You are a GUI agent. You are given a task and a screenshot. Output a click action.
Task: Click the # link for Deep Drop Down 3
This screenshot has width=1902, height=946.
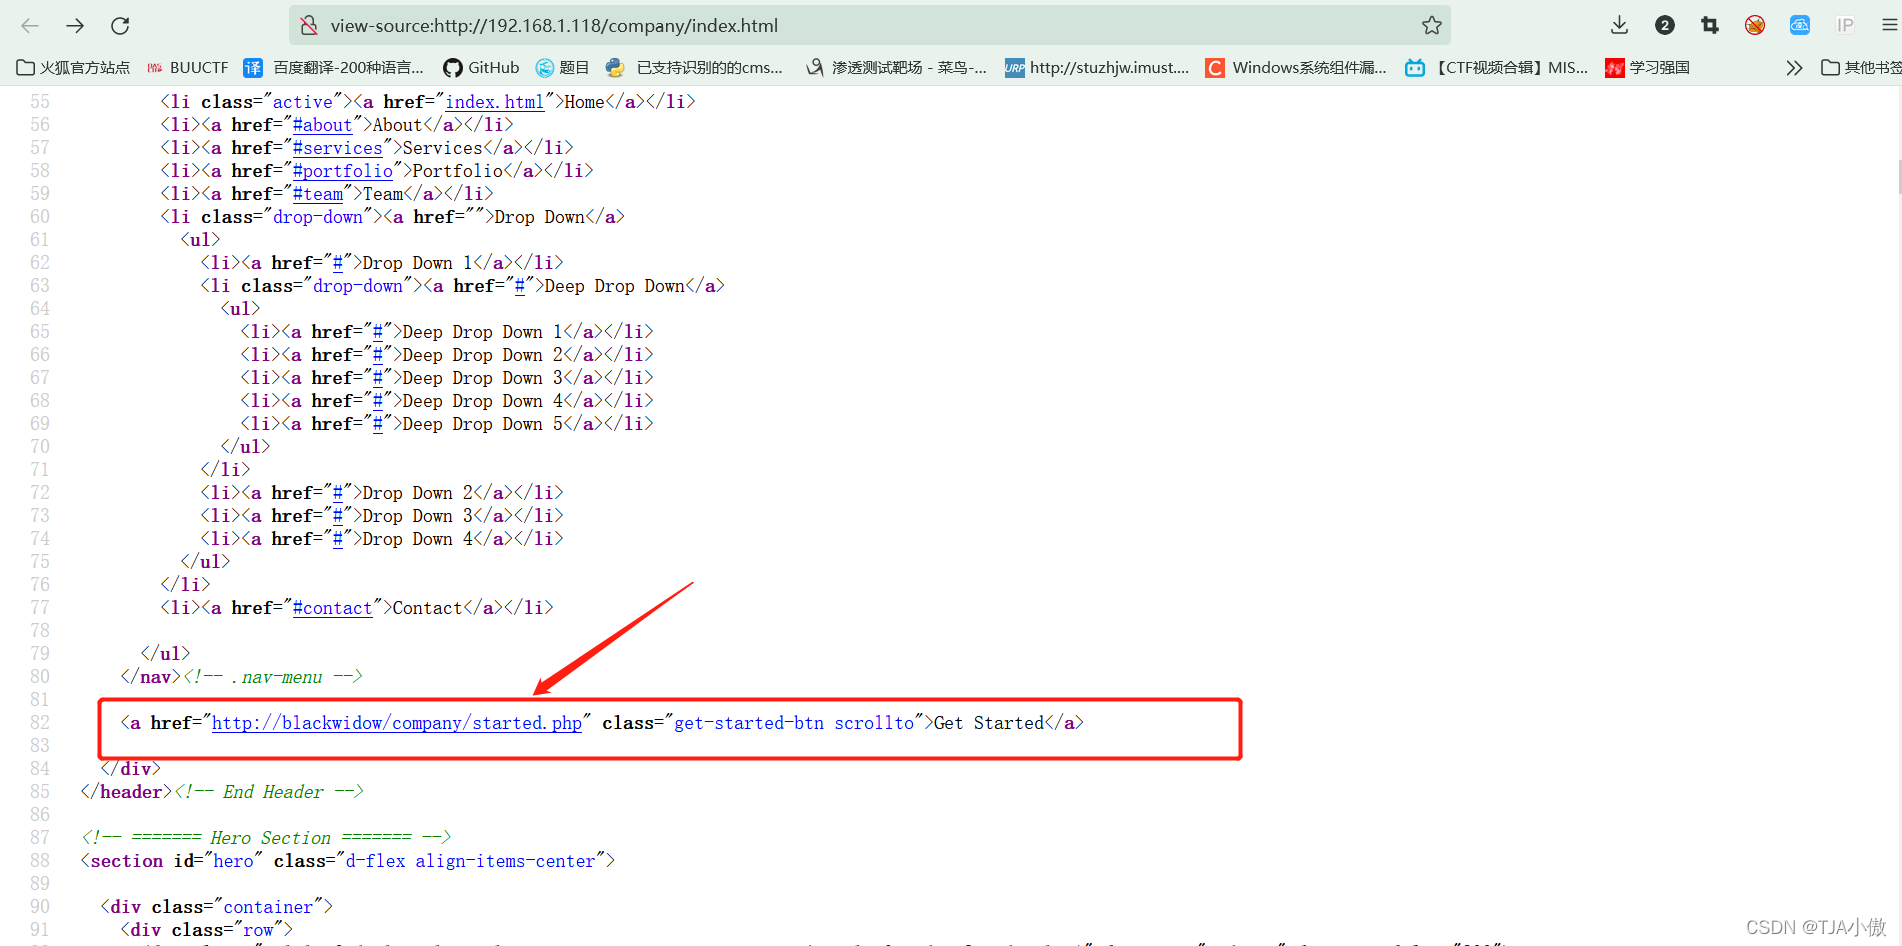click(x=377, y=378)
